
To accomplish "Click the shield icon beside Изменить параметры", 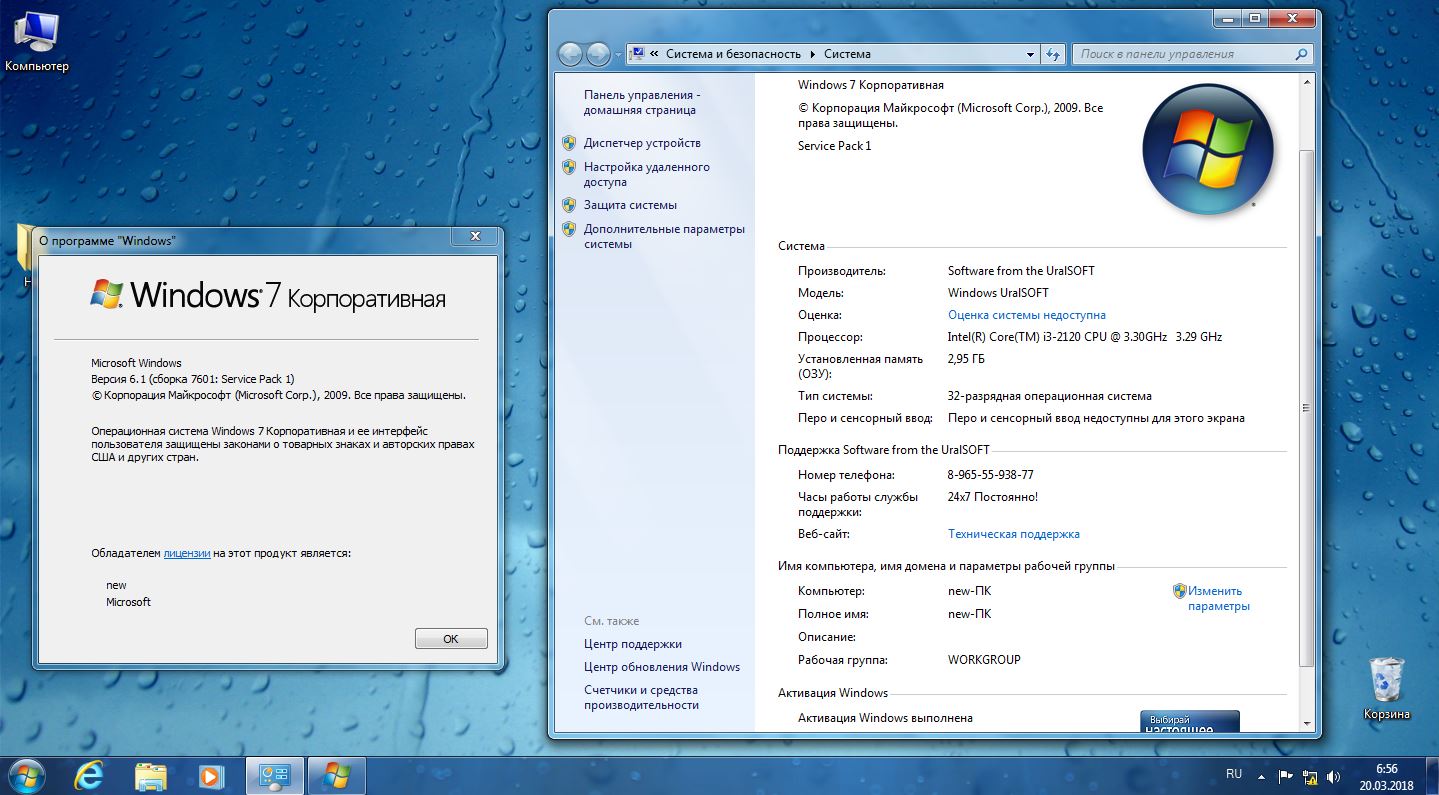I will point(1179,591).
